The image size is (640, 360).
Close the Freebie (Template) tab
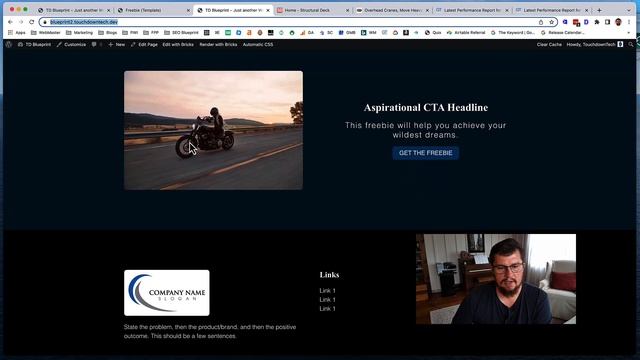(188, 10)
